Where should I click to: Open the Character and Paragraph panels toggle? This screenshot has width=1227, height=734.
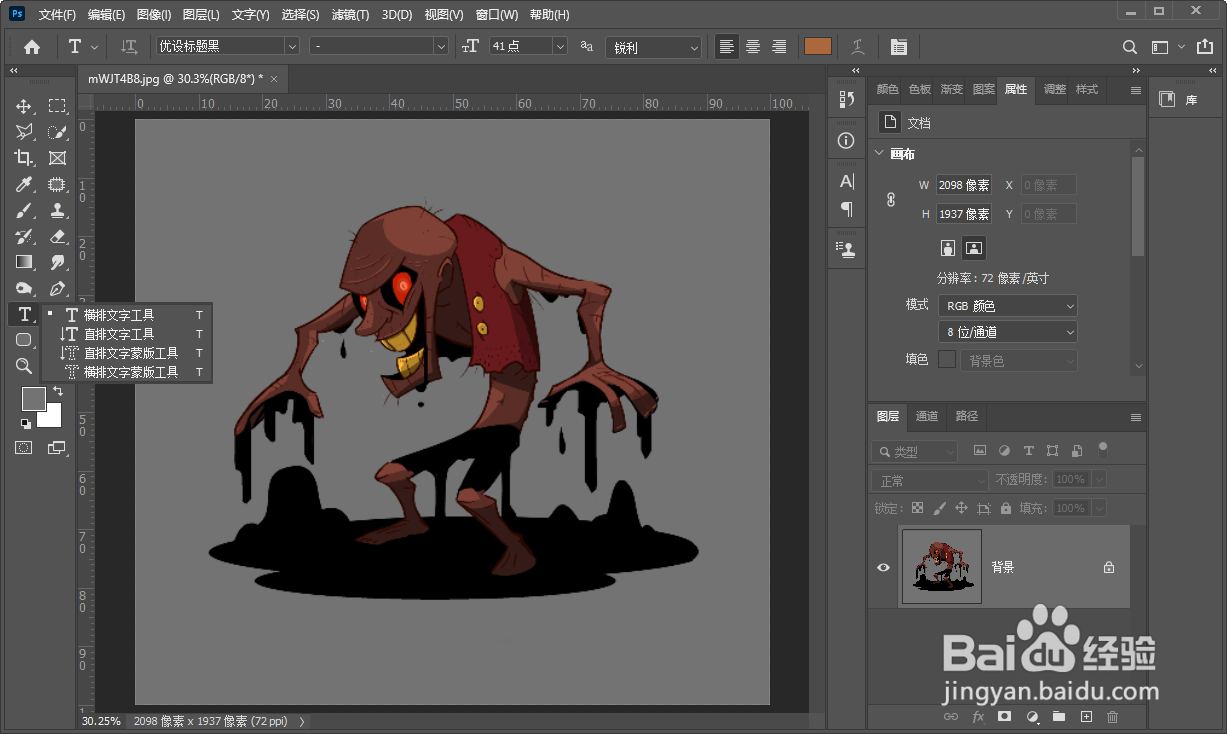899,47
